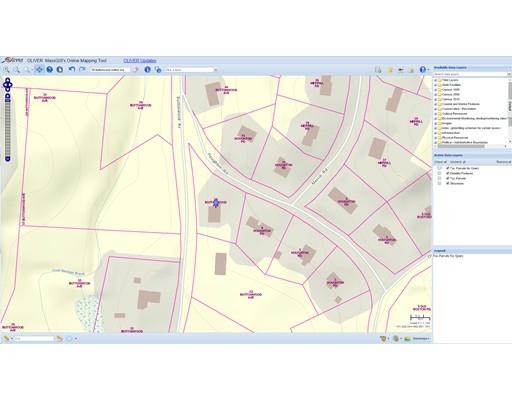This screenshot has width=512, height=400.
Task: Click the print map toolbar icon
Action: 378,70
